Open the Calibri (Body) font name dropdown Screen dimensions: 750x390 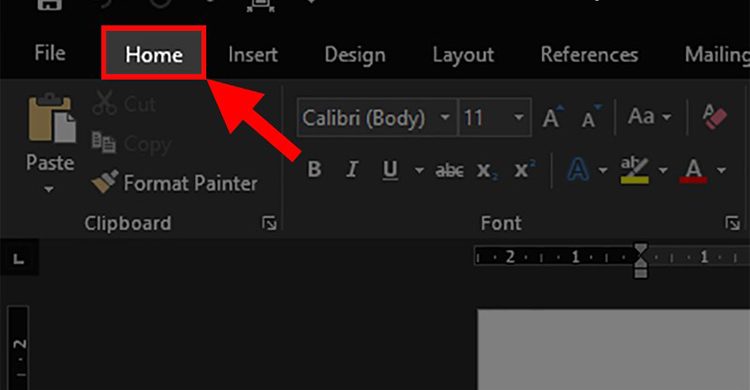445,117
